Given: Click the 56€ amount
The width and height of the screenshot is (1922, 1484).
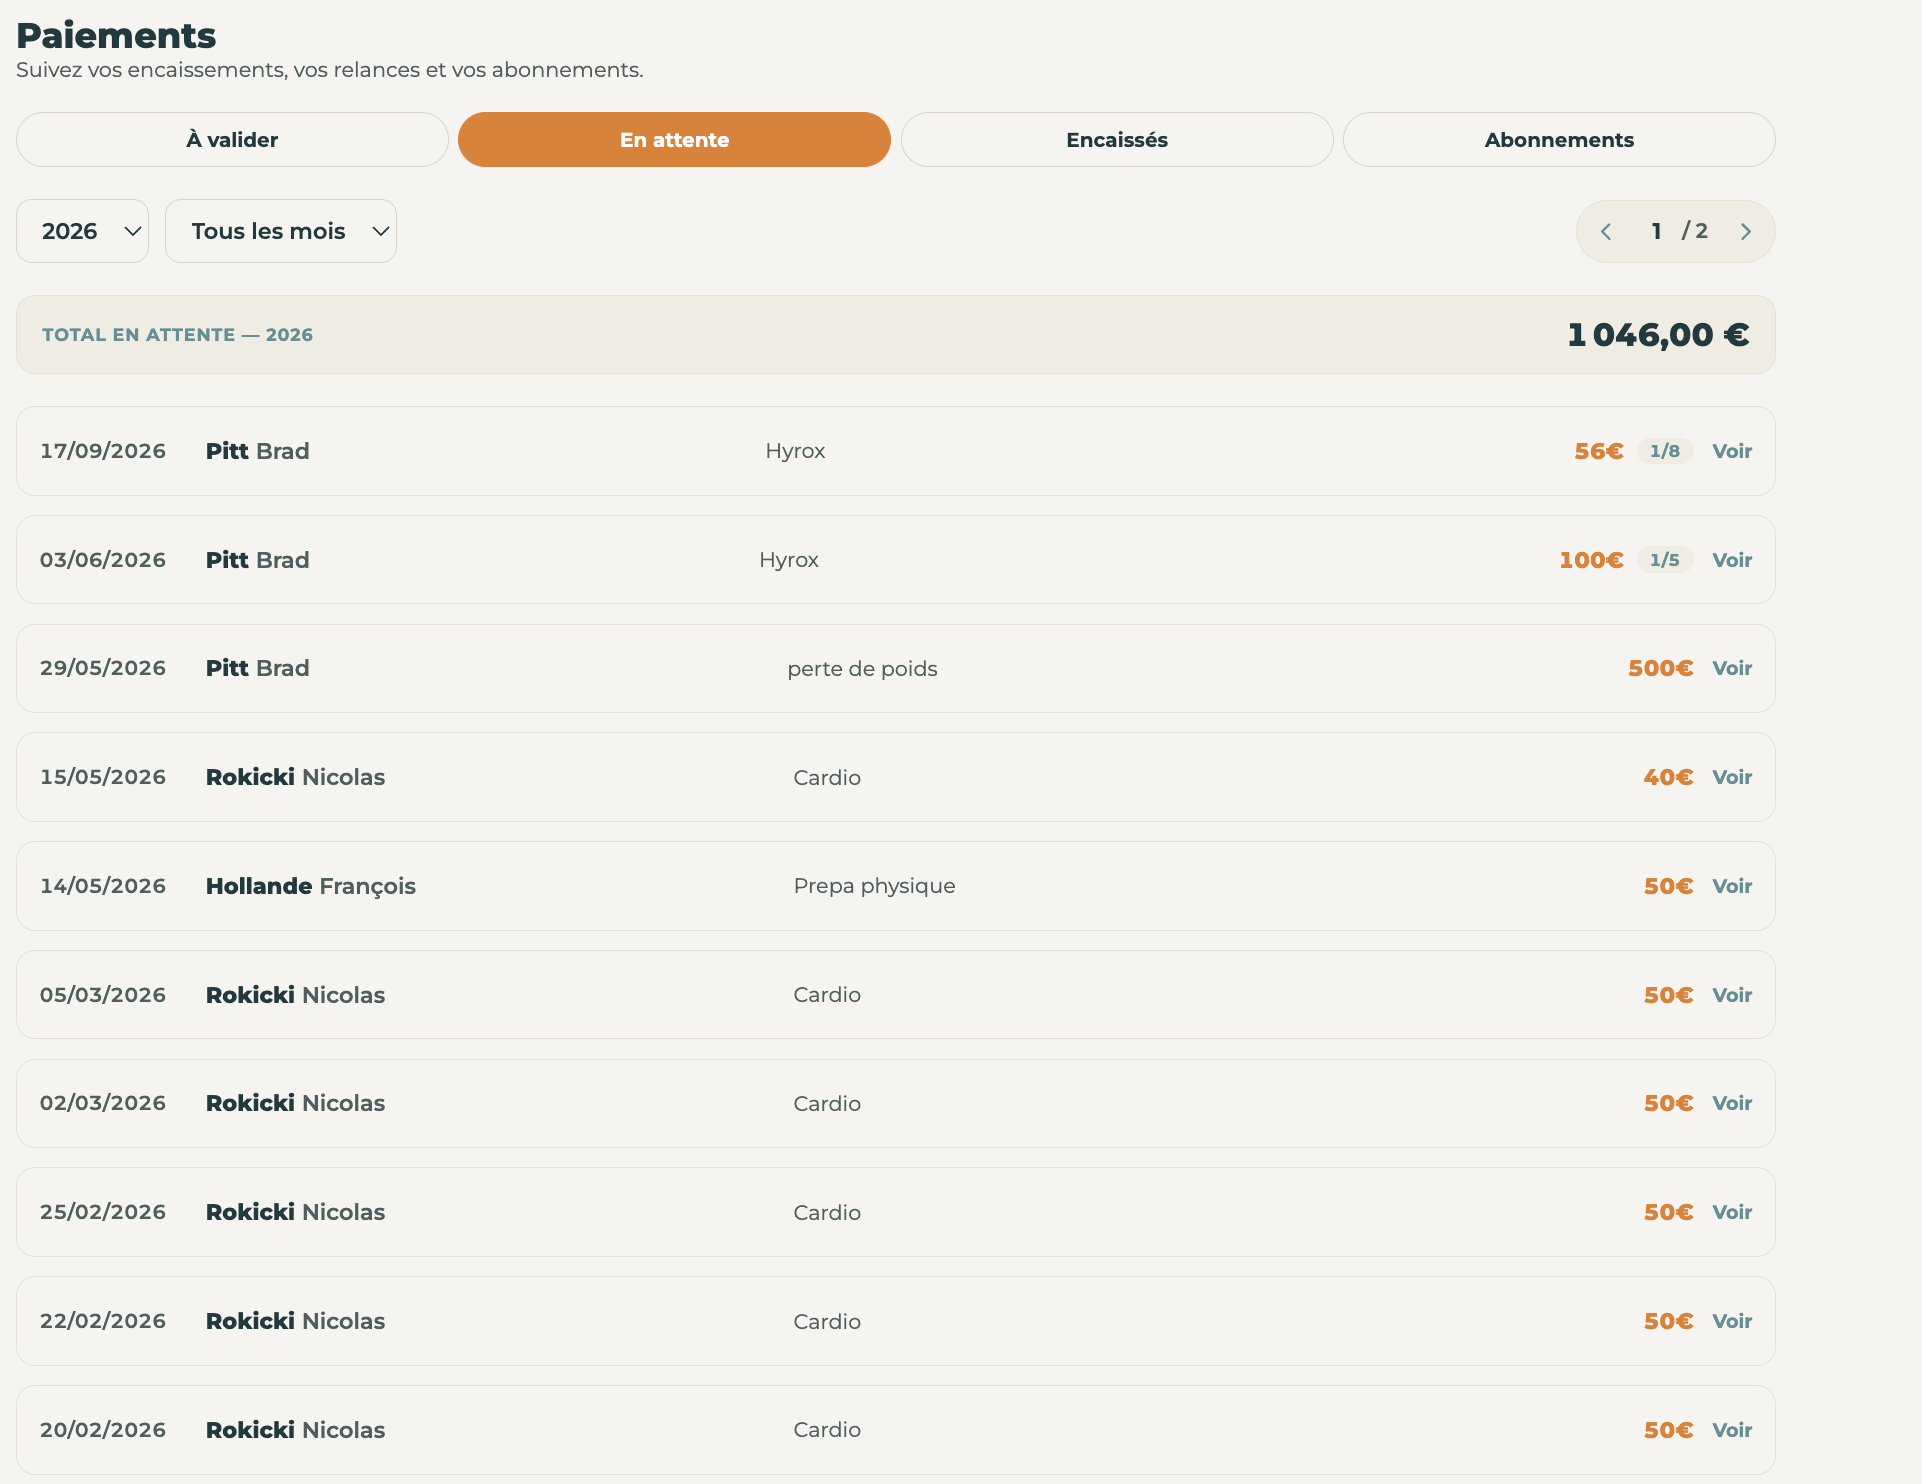Looking at the screenshot, I should [1599, 451].
